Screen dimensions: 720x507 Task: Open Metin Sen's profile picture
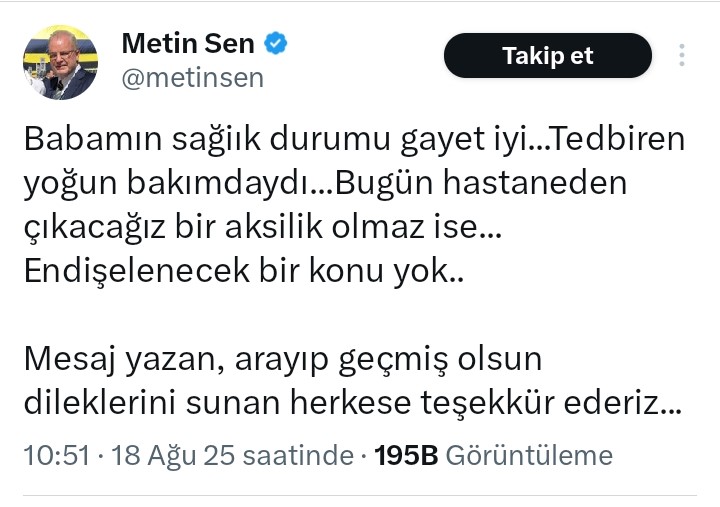tap(60, 62)
